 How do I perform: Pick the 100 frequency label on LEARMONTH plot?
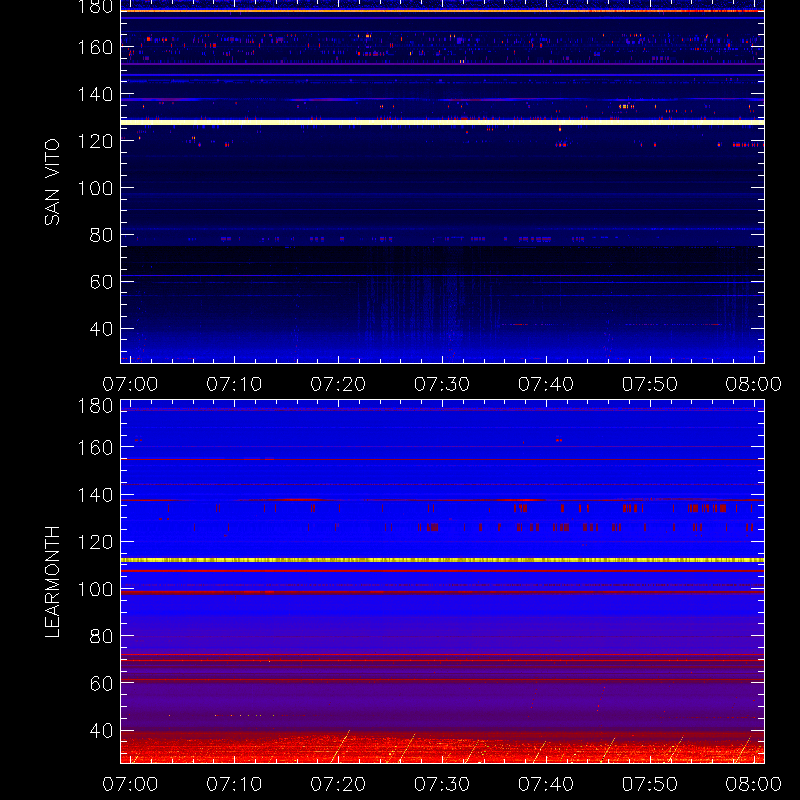point(95,589)
